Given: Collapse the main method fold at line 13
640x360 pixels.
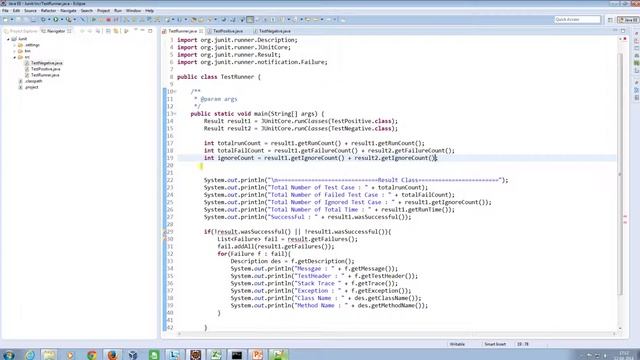Looking at the screenshot, I should coord(175,114).
